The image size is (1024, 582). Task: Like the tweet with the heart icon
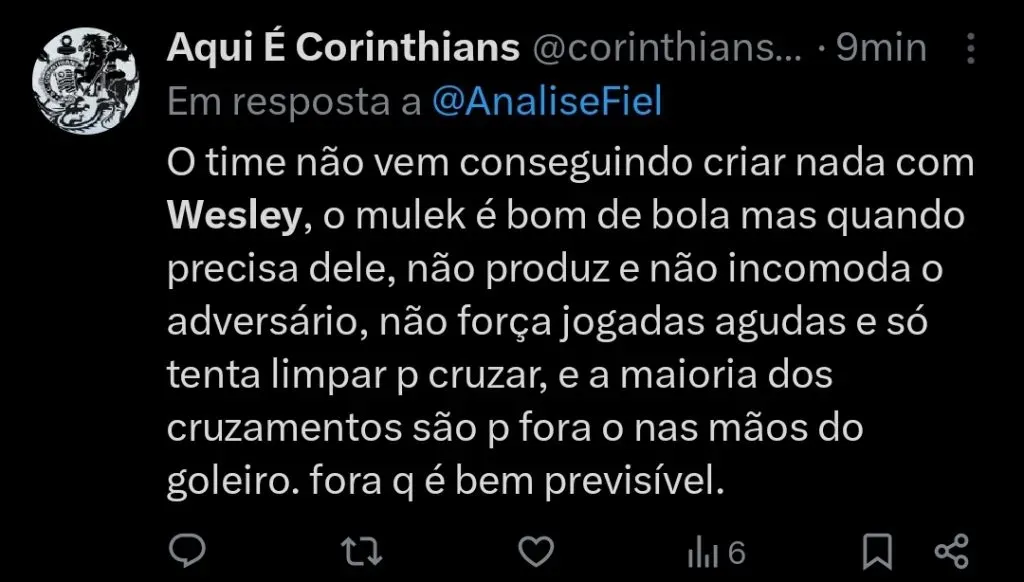538,549
